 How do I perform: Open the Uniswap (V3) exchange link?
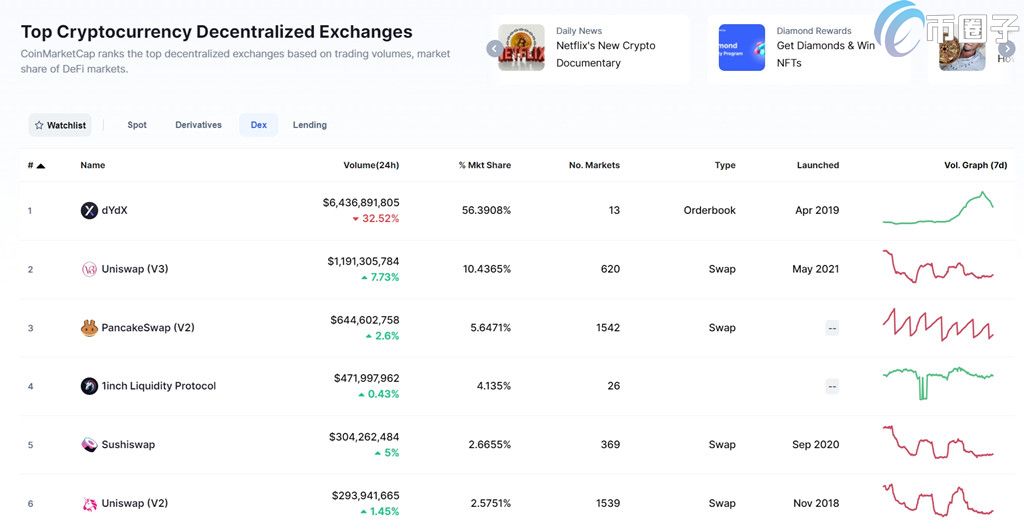(x=135, y=269)
